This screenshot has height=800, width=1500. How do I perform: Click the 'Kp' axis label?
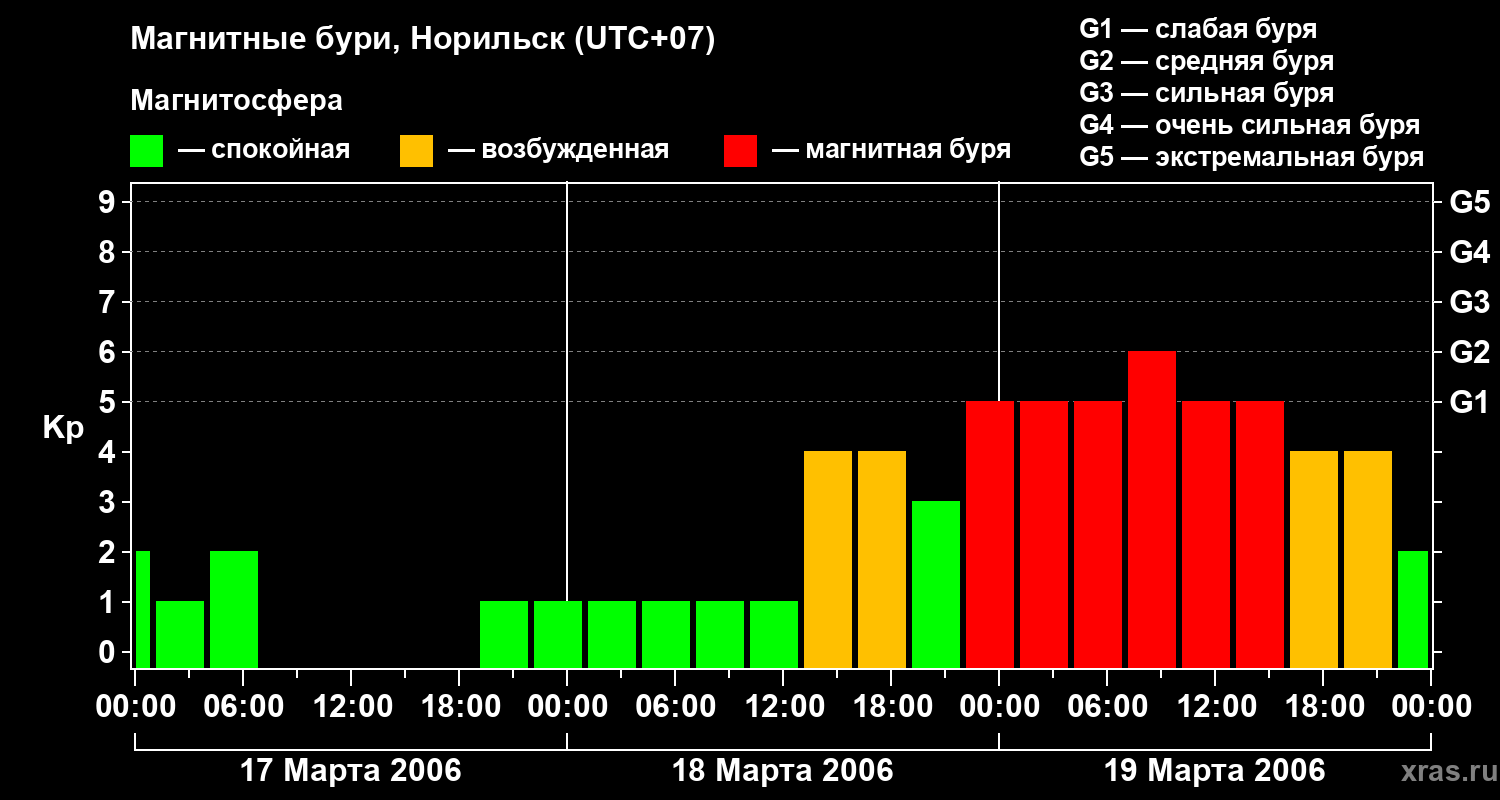pos(63,428)
